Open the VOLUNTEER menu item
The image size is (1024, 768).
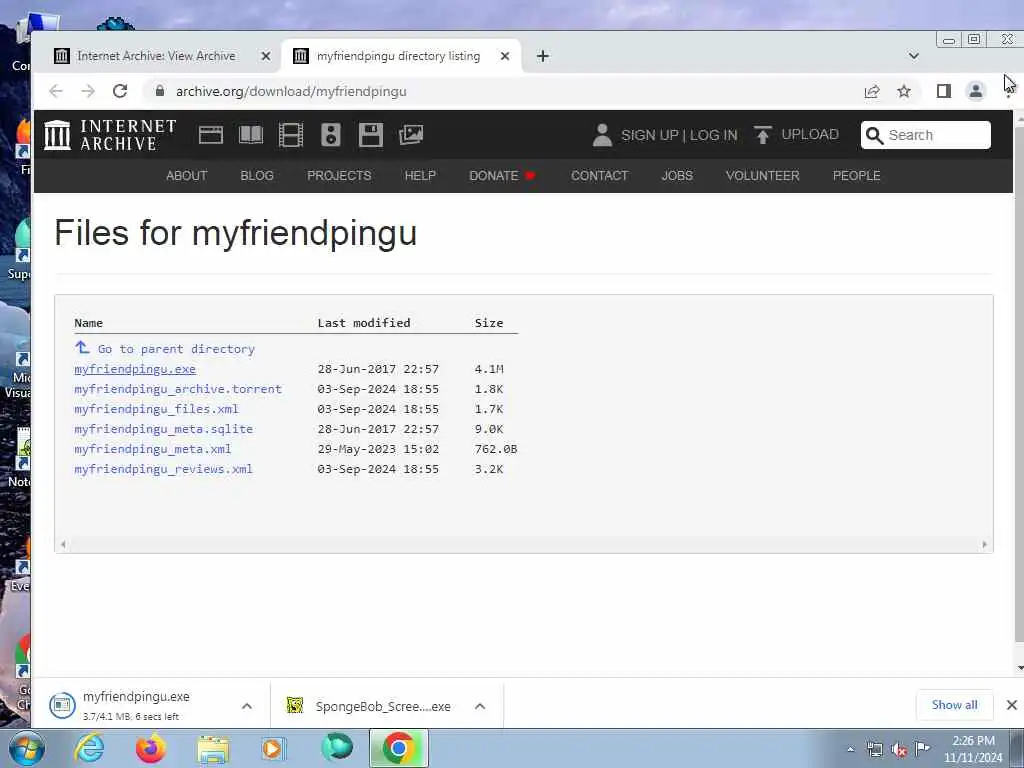point(762,176)
